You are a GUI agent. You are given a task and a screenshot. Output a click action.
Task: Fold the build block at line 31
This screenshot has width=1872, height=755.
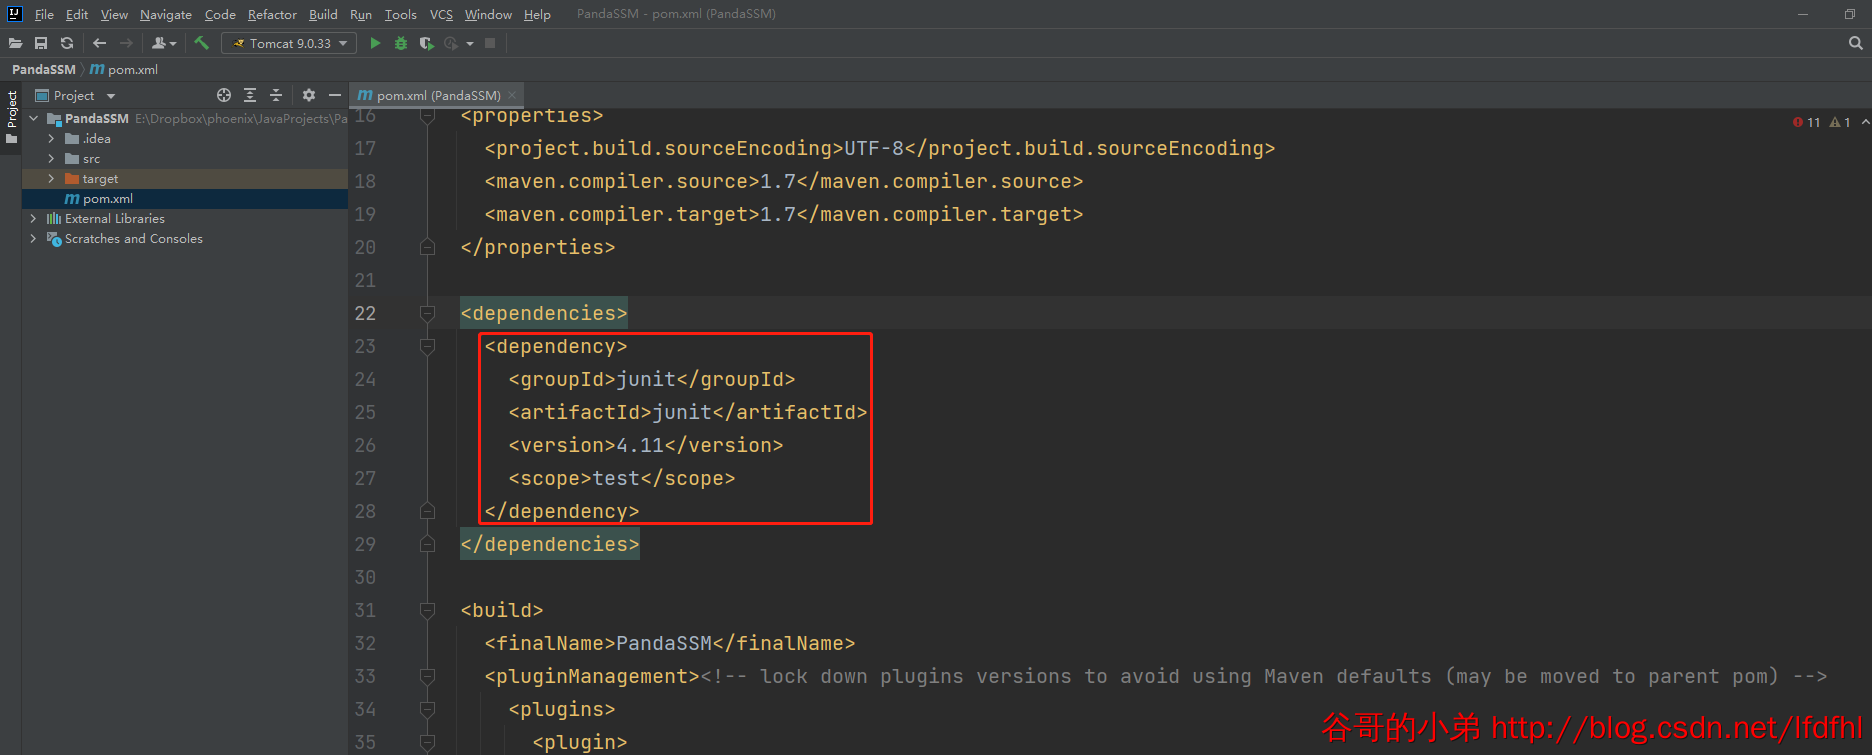pyautogui.click(x=428, y=610)
